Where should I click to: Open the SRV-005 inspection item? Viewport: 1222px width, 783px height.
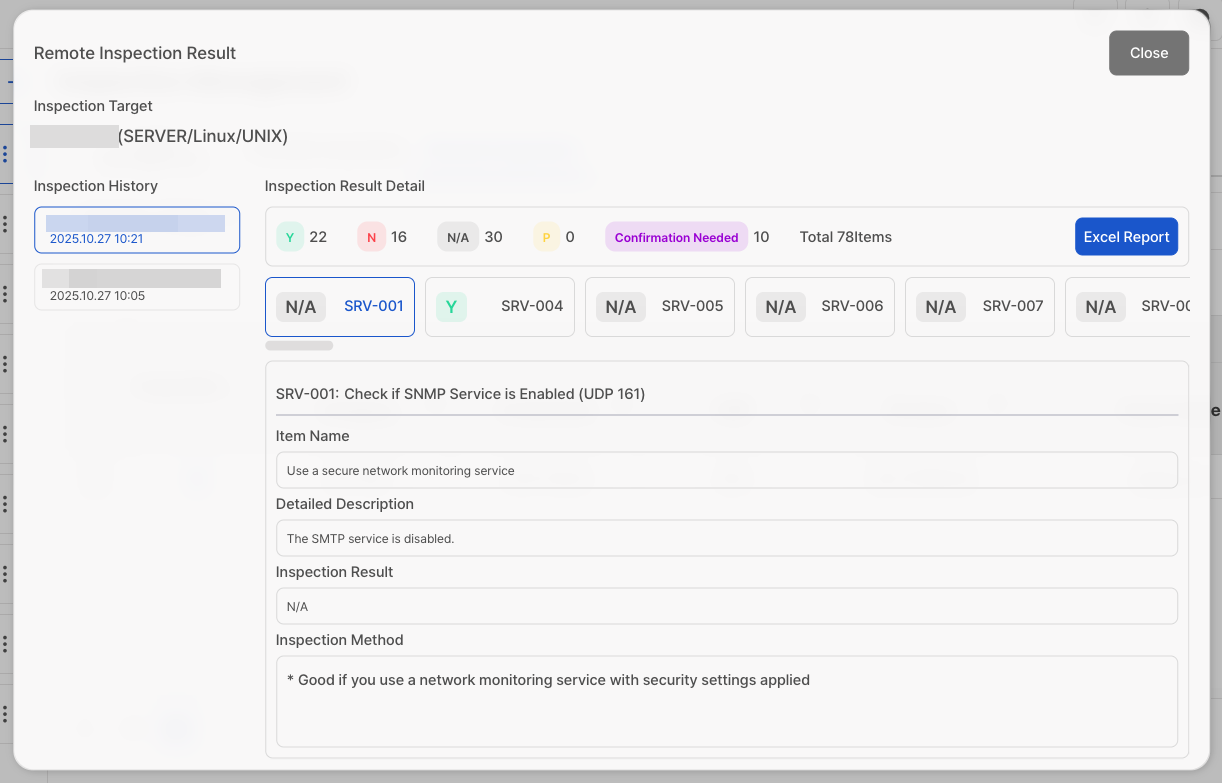tap(660, 307)
